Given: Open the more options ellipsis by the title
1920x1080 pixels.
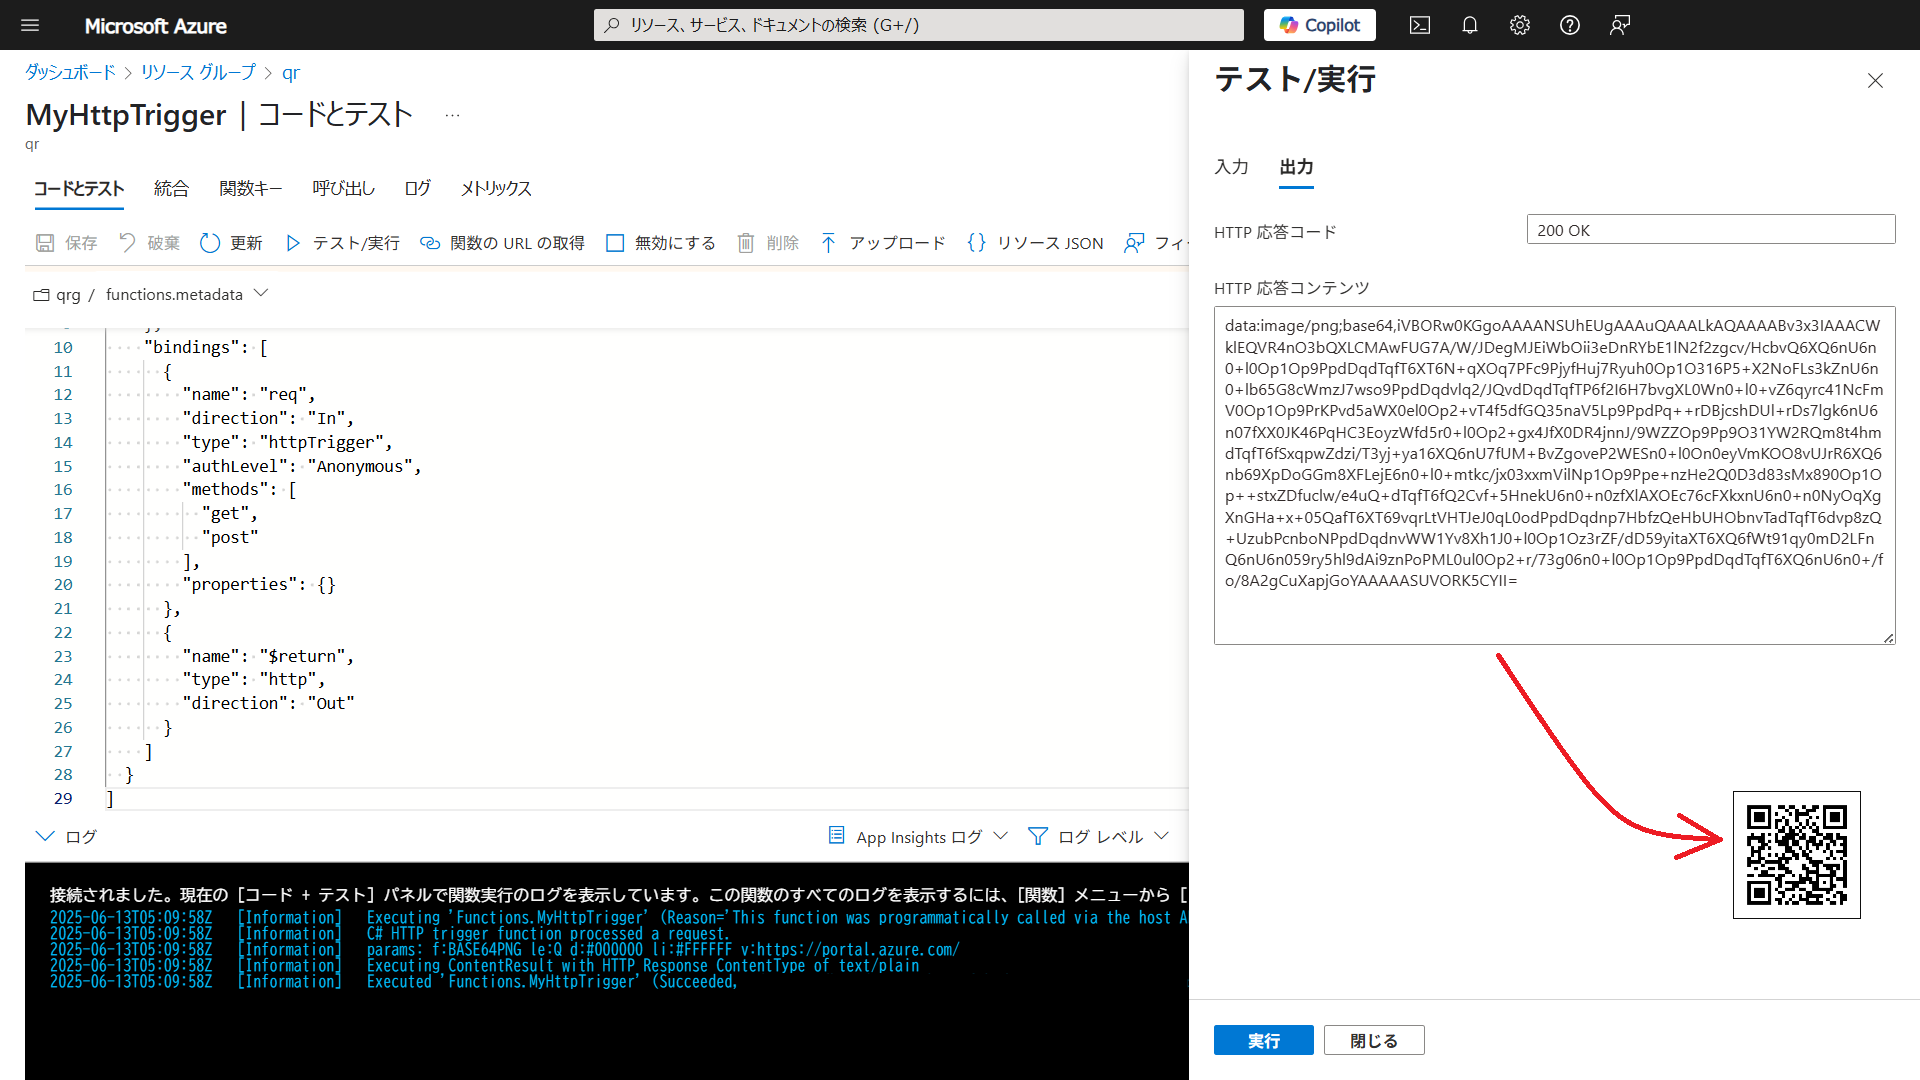Looking at the screenshot, I should coord(452,115).
